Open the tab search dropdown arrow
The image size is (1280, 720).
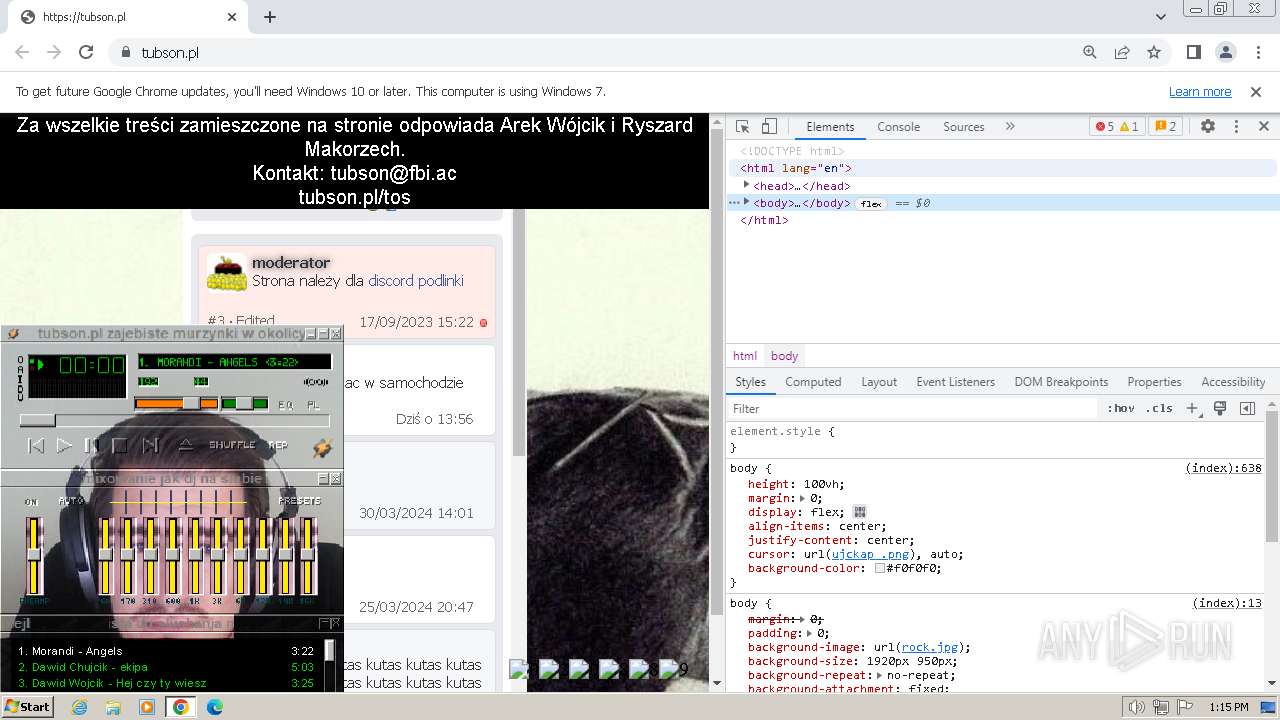click(x=1161, y=17)
